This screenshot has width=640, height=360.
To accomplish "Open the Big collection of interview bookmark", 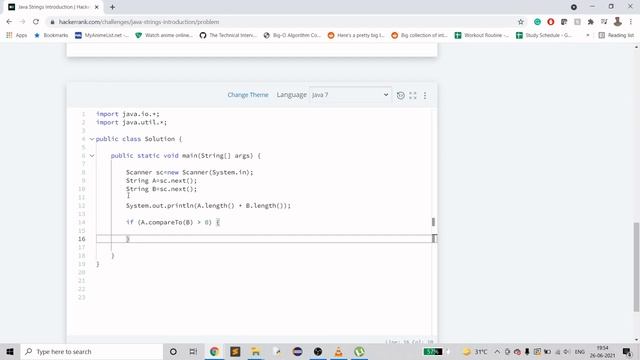I will tap(420, 36).
